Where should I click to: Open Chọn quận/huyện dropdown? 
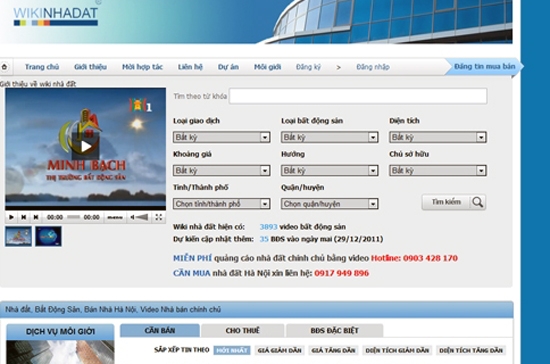point(329,204)
